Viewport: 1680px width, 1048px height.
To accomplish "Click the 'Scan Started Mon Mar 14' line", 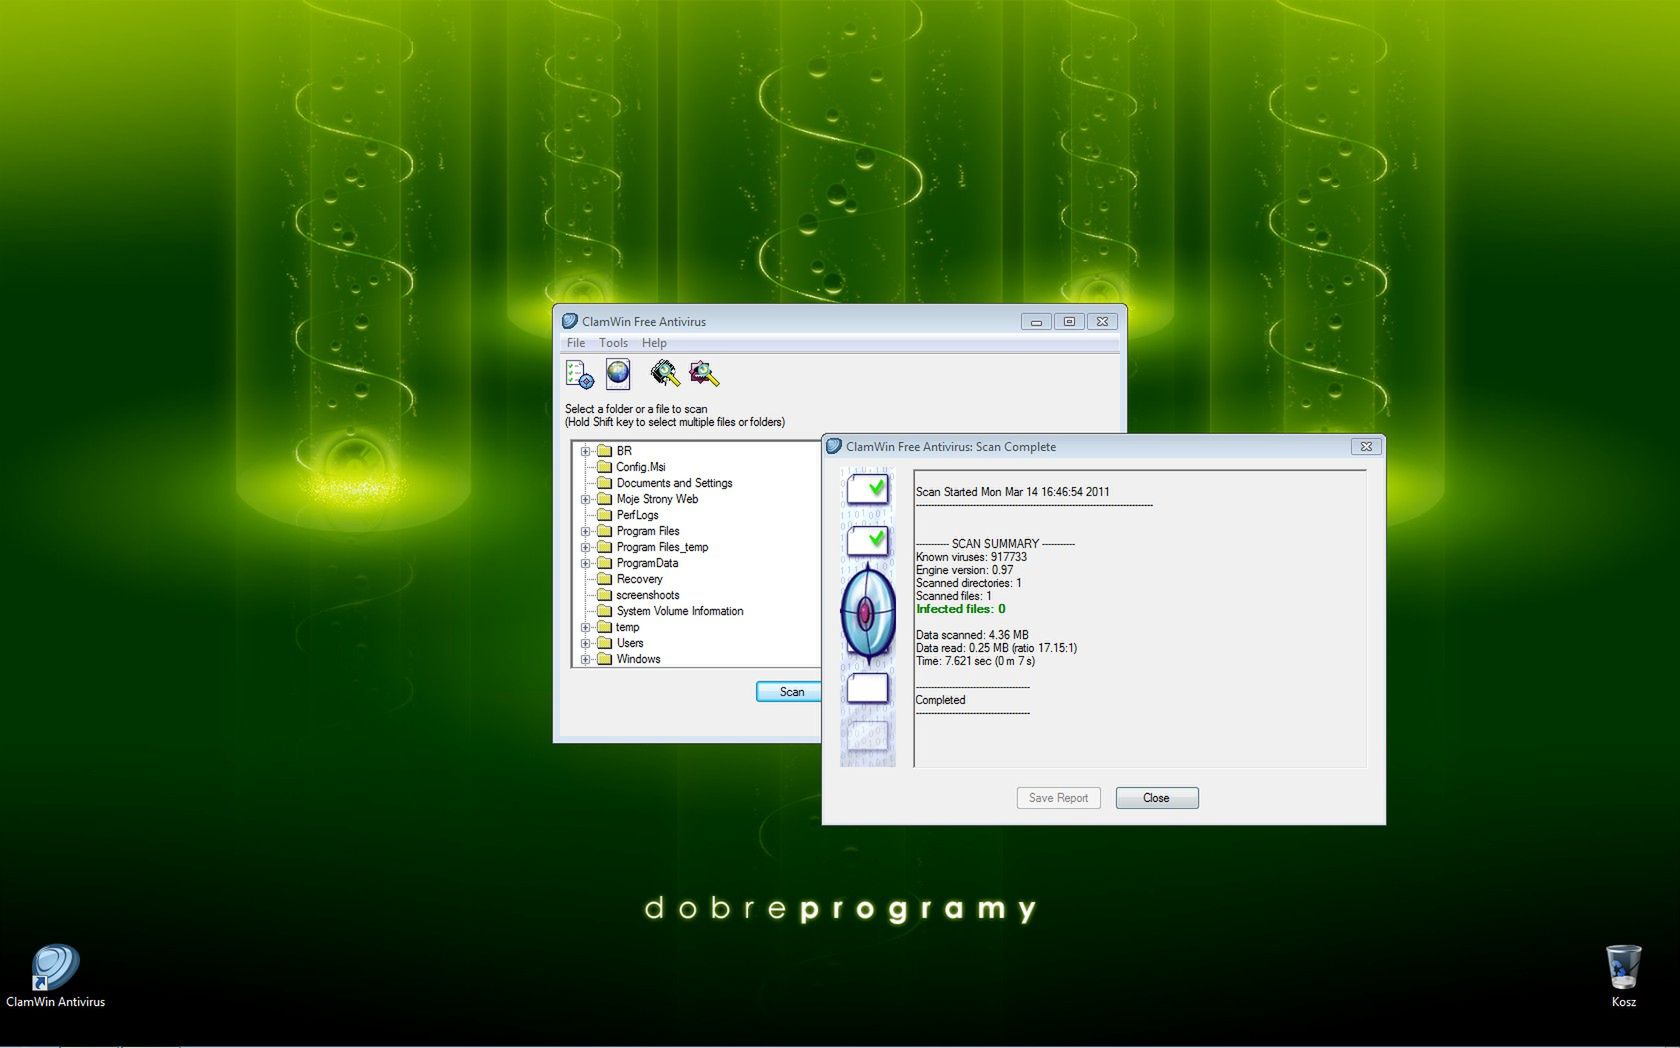I will pyautogui.click(x=1013, y=492).
